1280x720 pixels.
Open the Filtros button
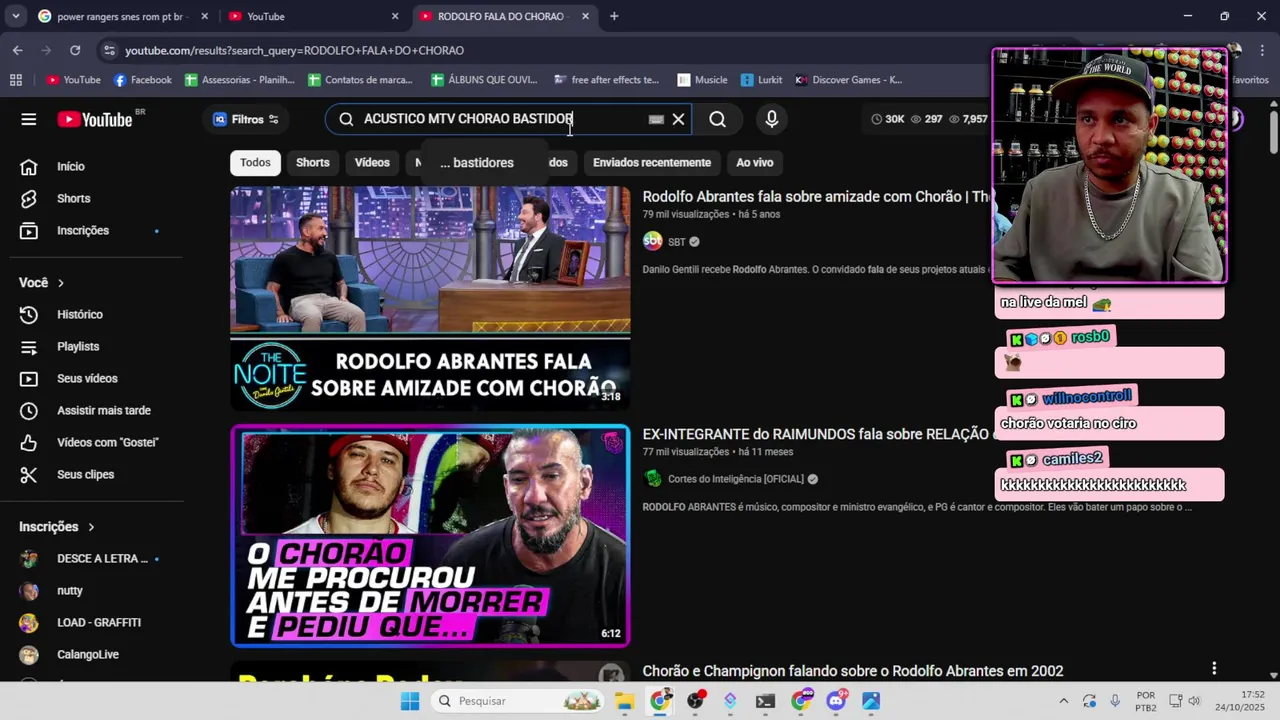246,119
